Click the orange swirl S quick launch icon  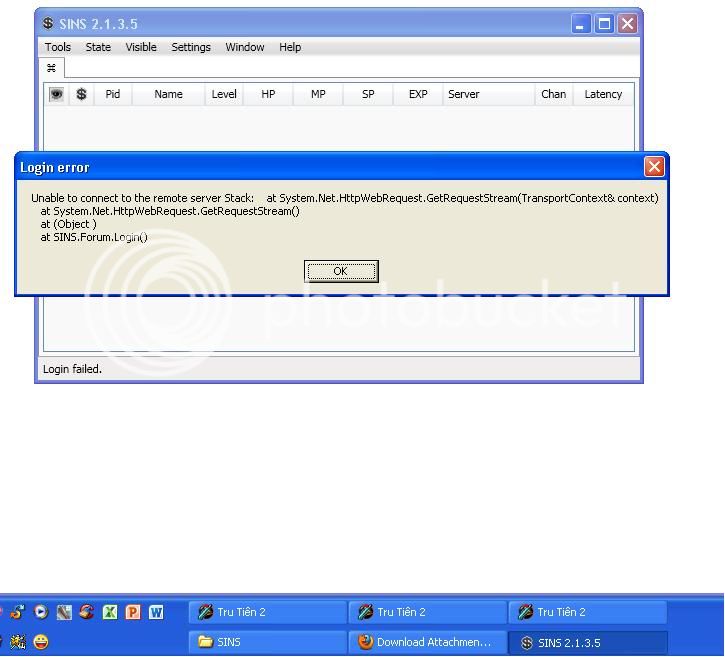pyautogui.click(x=18, y=612)
